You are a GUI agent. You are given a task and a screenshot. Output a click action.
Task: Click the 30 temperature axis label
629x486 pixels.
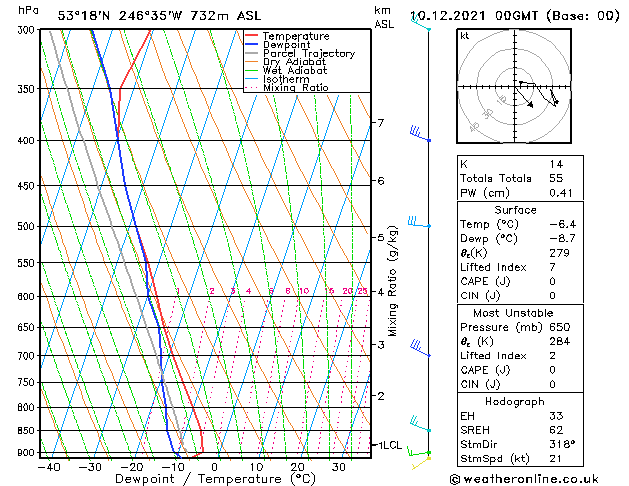(x=339, y=467)
